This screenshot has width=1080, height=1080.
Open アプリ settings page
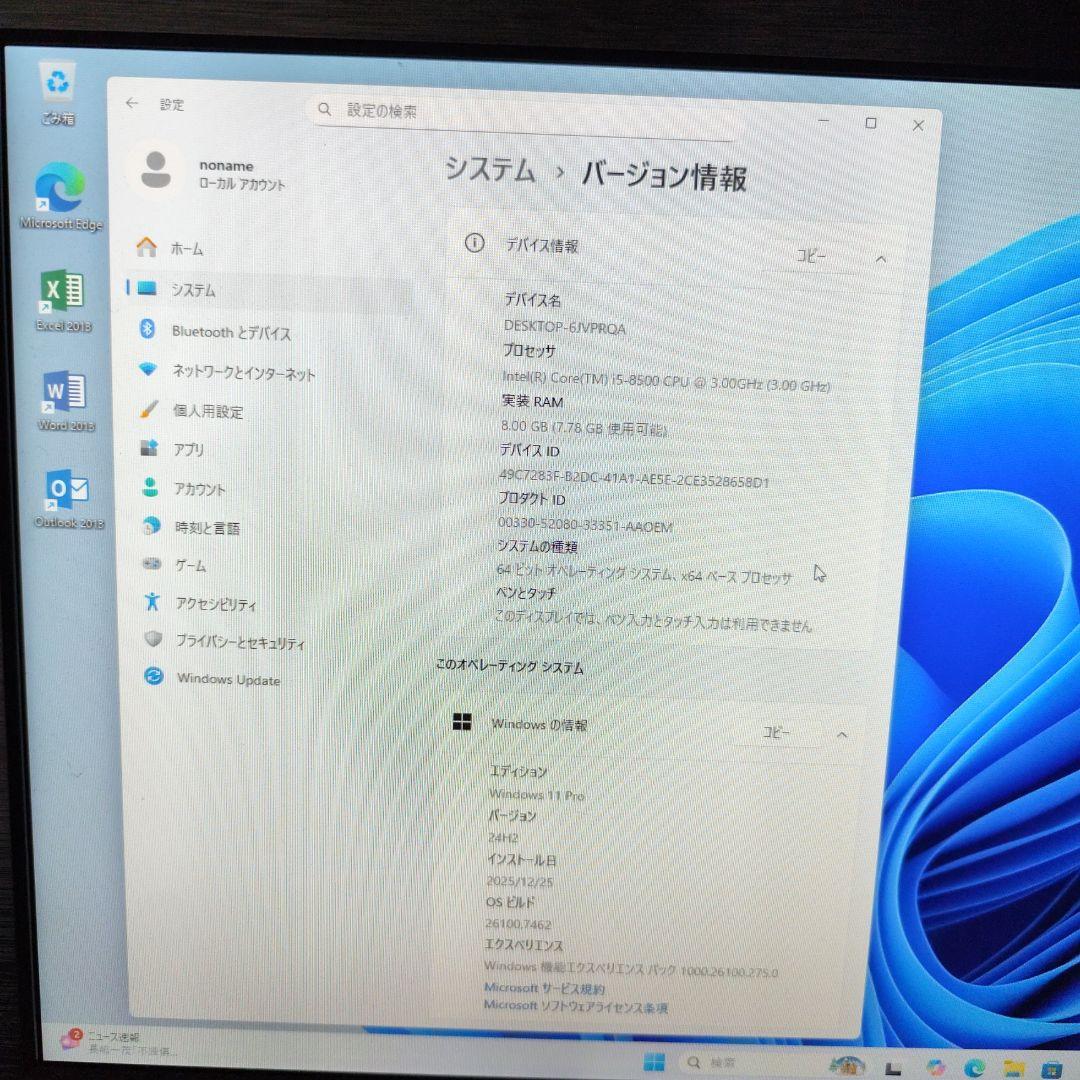(x=190, y=450)
